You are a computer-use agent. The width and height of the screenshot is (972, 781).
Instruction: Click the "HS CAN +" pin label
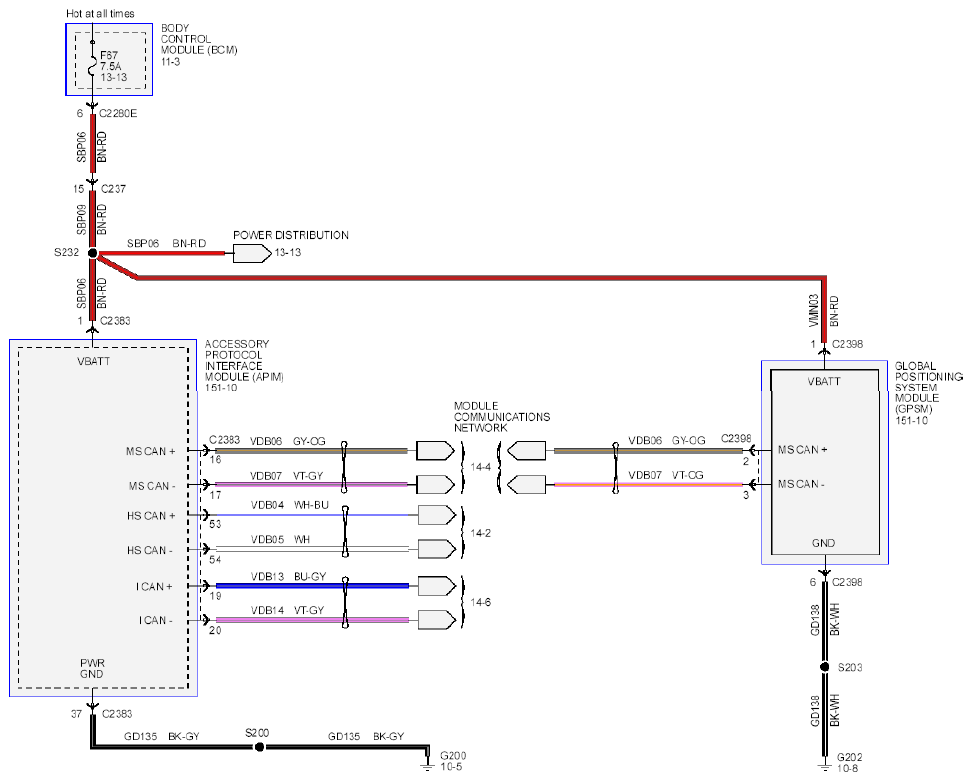tap(151, 516)
